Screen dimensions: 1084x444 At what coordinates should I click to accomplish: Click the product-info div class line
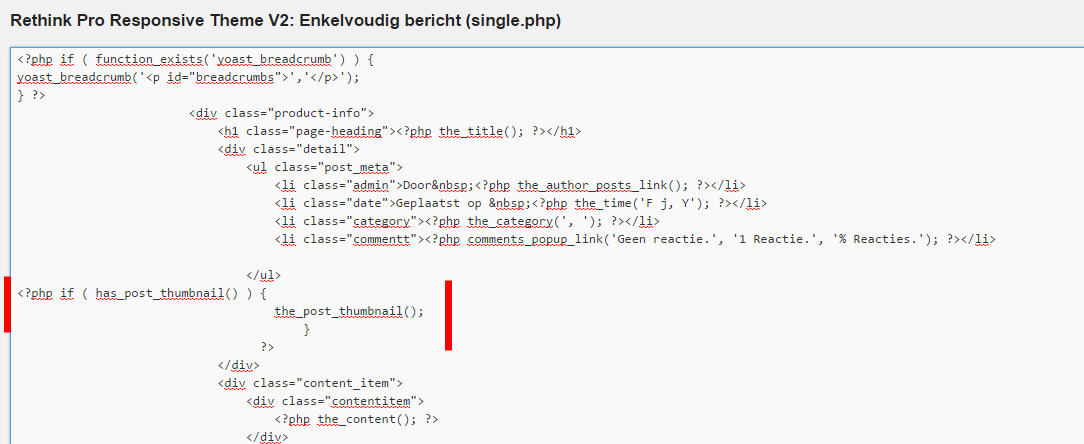click(x=281, y=113)
